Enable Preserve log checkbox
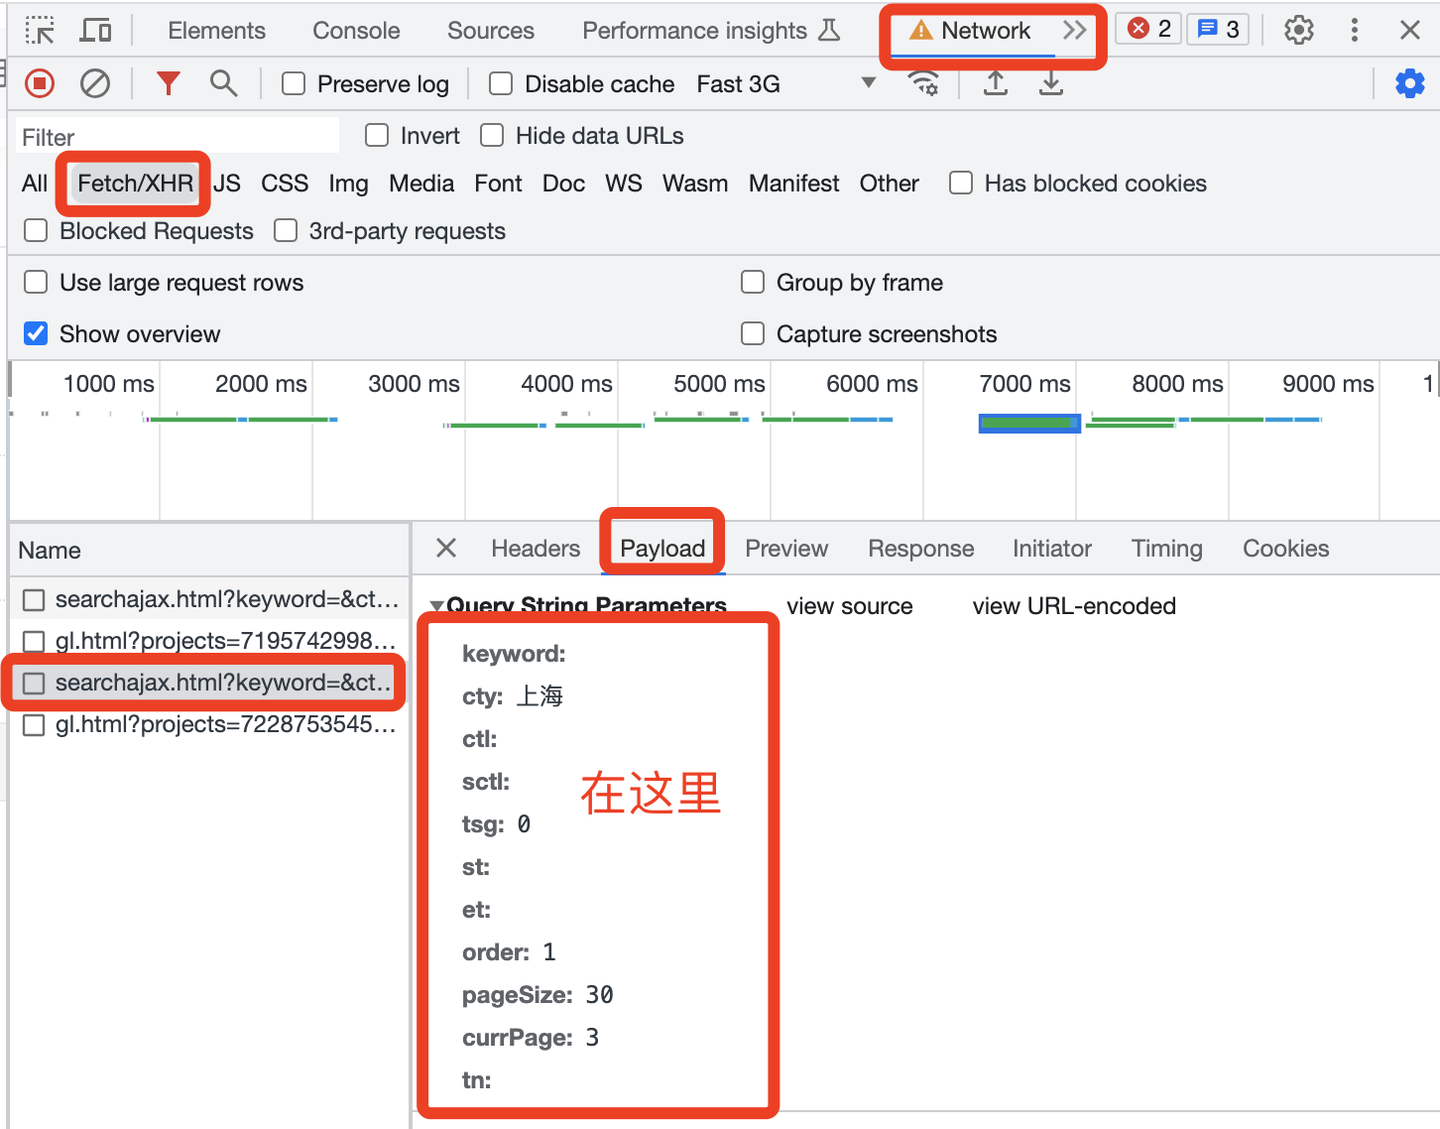Image resolution: width=1440 pixels, height=1129 pixels. tap(293, 84)
